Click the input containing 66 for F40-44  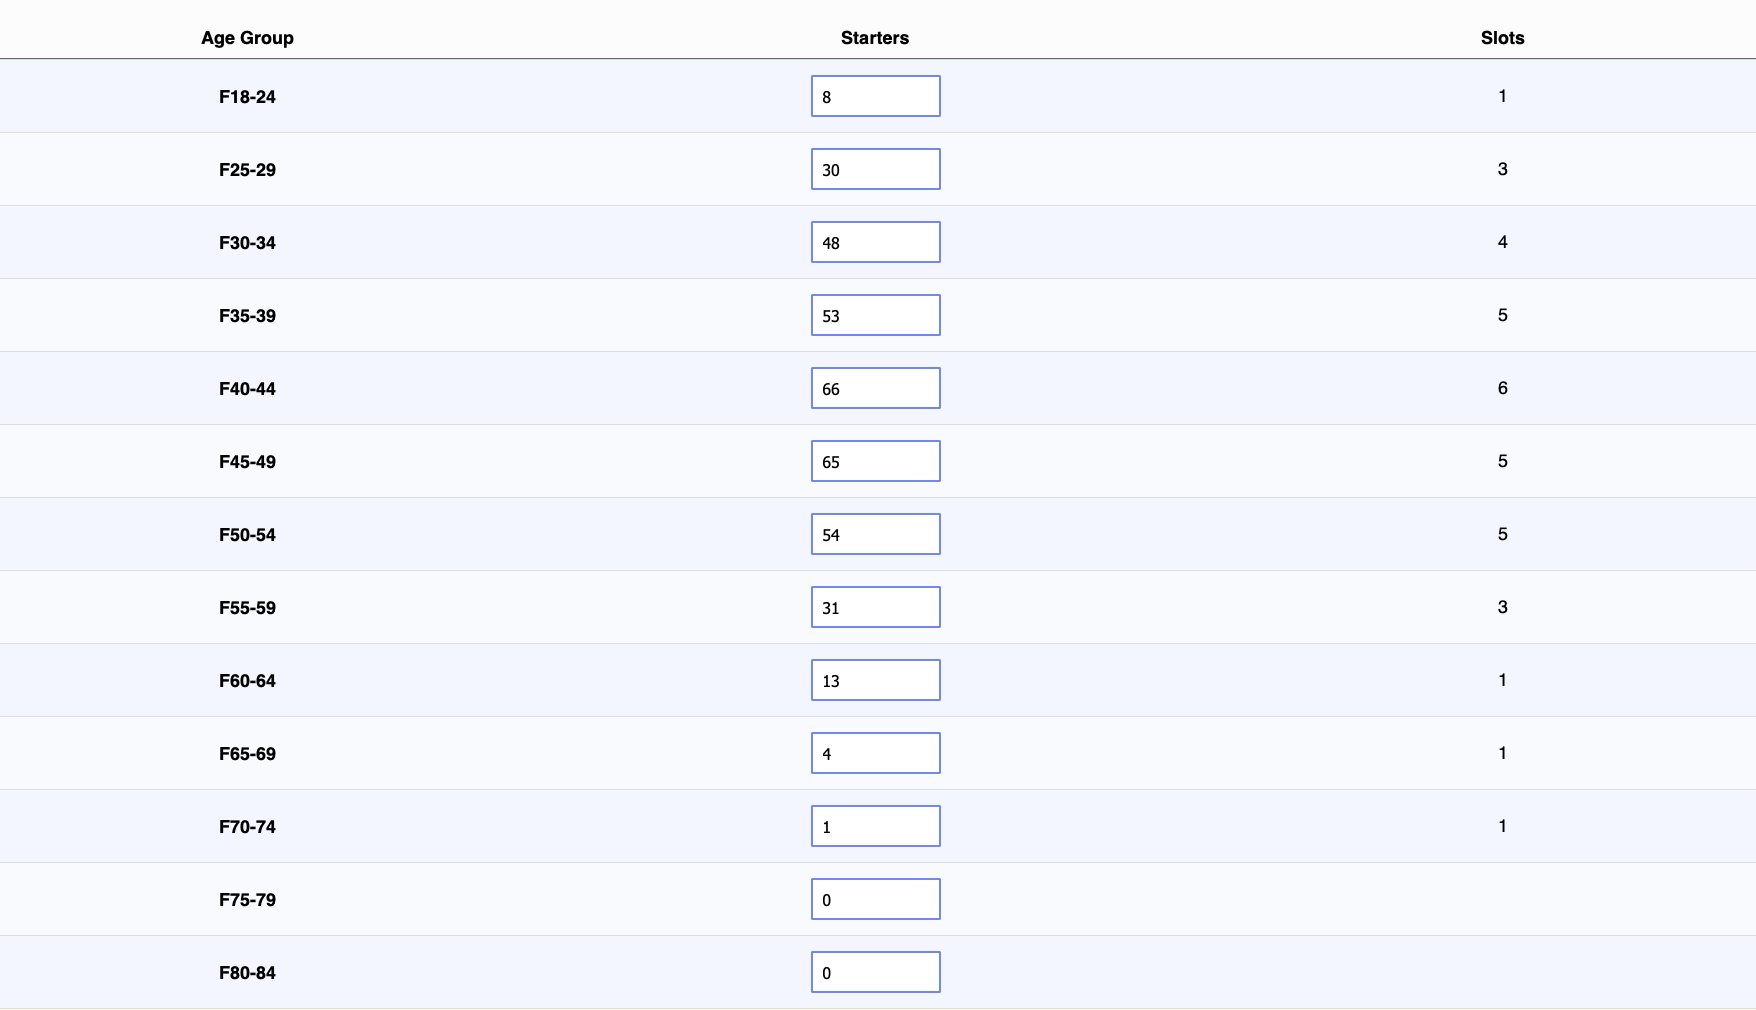tap(875, 388)
